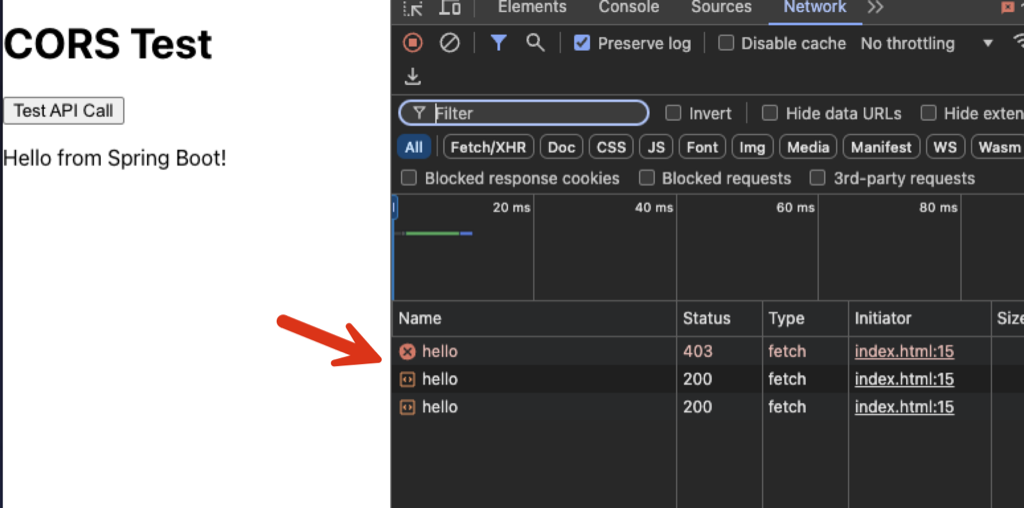Click into the Filter text field
Image resolution: width=1024 pixels, height=508 pixels.
point(524,113)
